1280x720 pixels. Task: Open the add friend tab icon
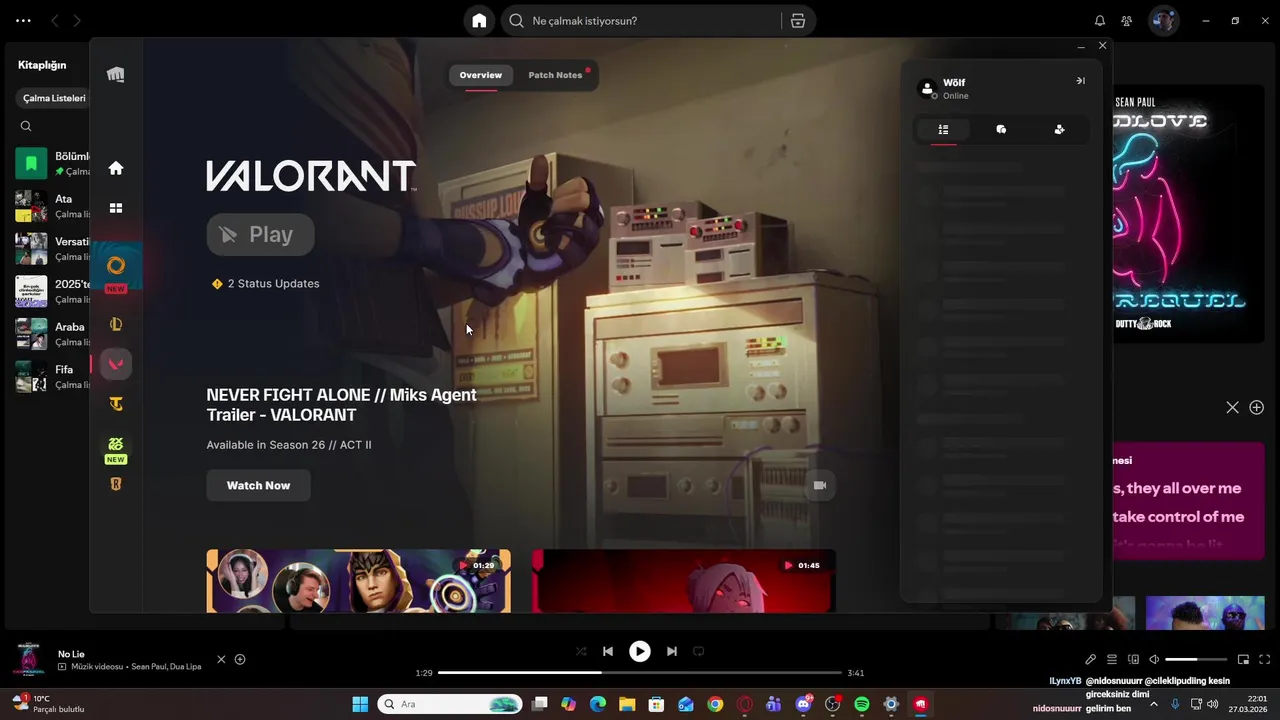1059,129
